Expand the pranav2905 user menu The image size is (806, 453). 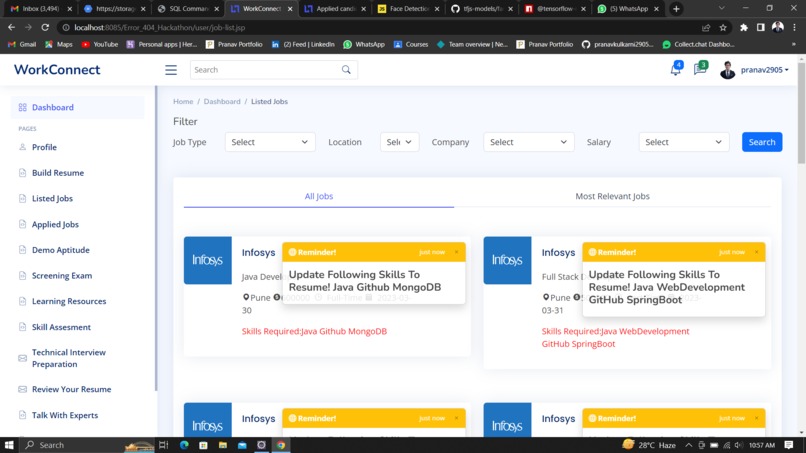click(764, 70)
